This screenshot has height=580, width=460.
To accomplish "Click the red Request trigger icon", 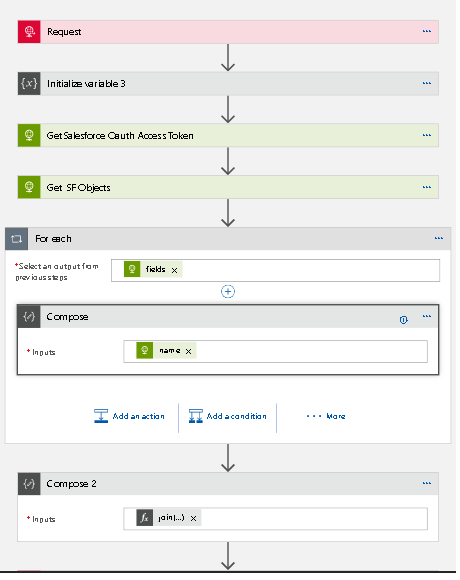I will [29, 32].
